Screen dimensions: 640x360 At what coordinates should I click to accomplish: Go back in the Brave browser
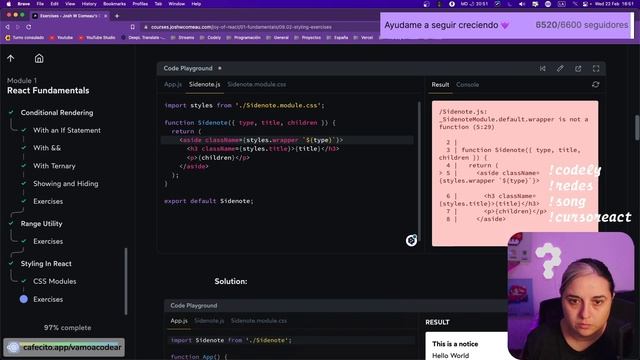(7, 27)
